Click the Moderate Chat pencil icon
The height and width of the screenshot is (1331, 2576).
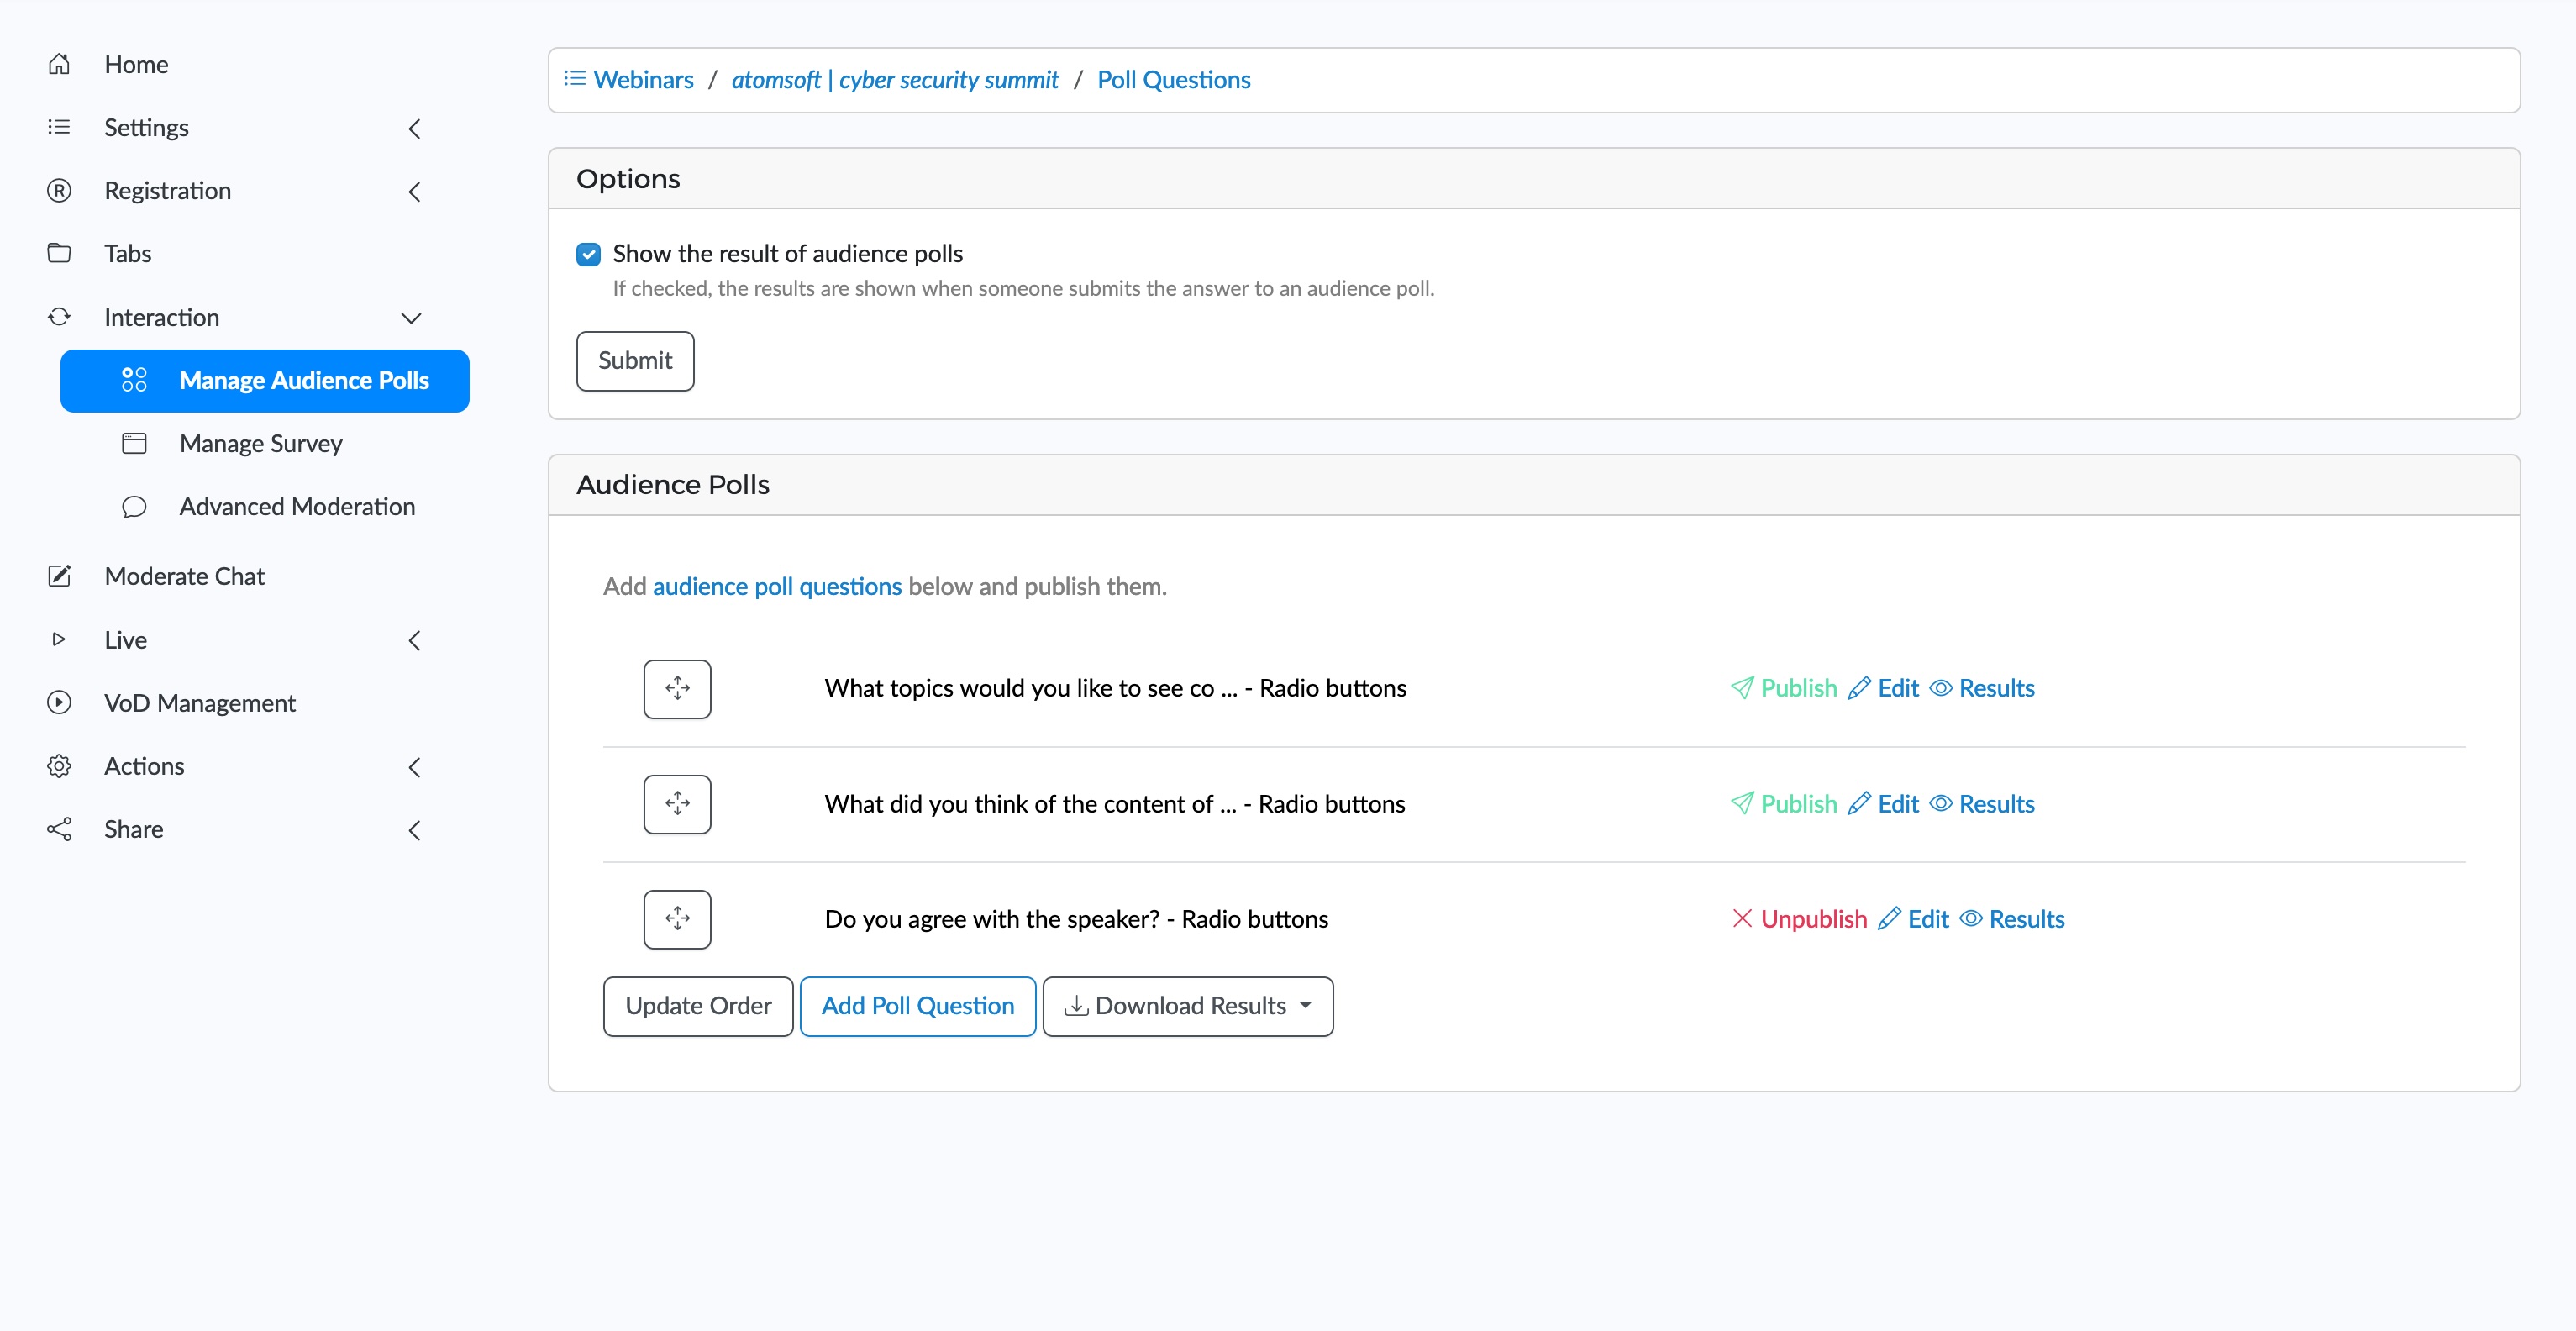[59, 576]
